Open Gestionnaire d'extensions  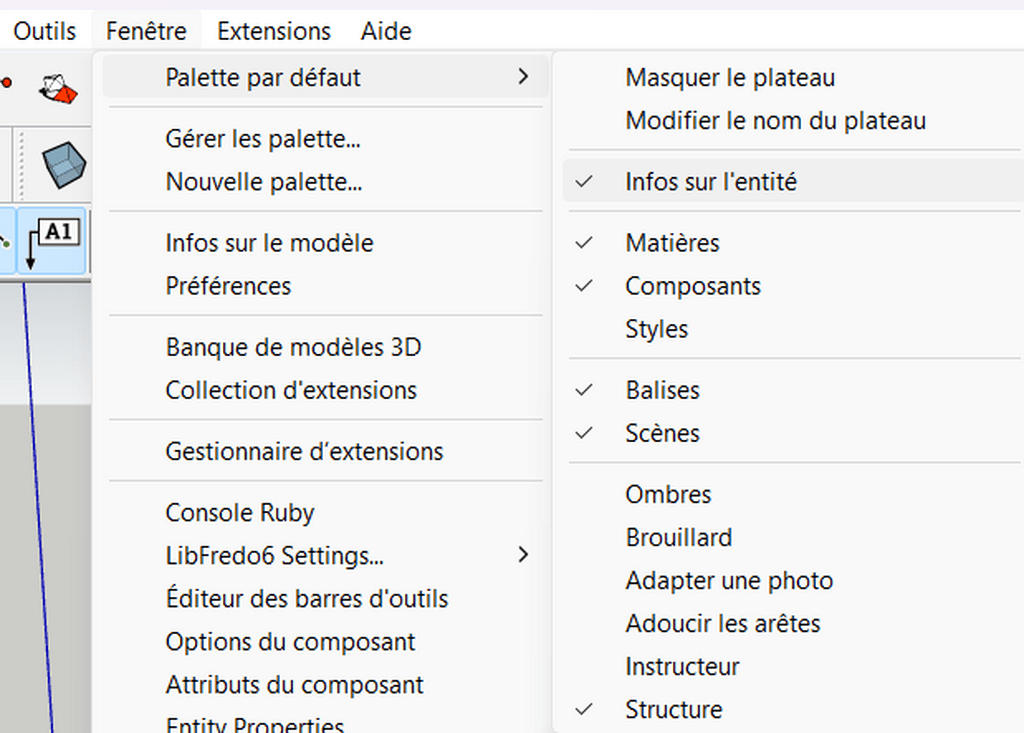click(x=304, y=452)
